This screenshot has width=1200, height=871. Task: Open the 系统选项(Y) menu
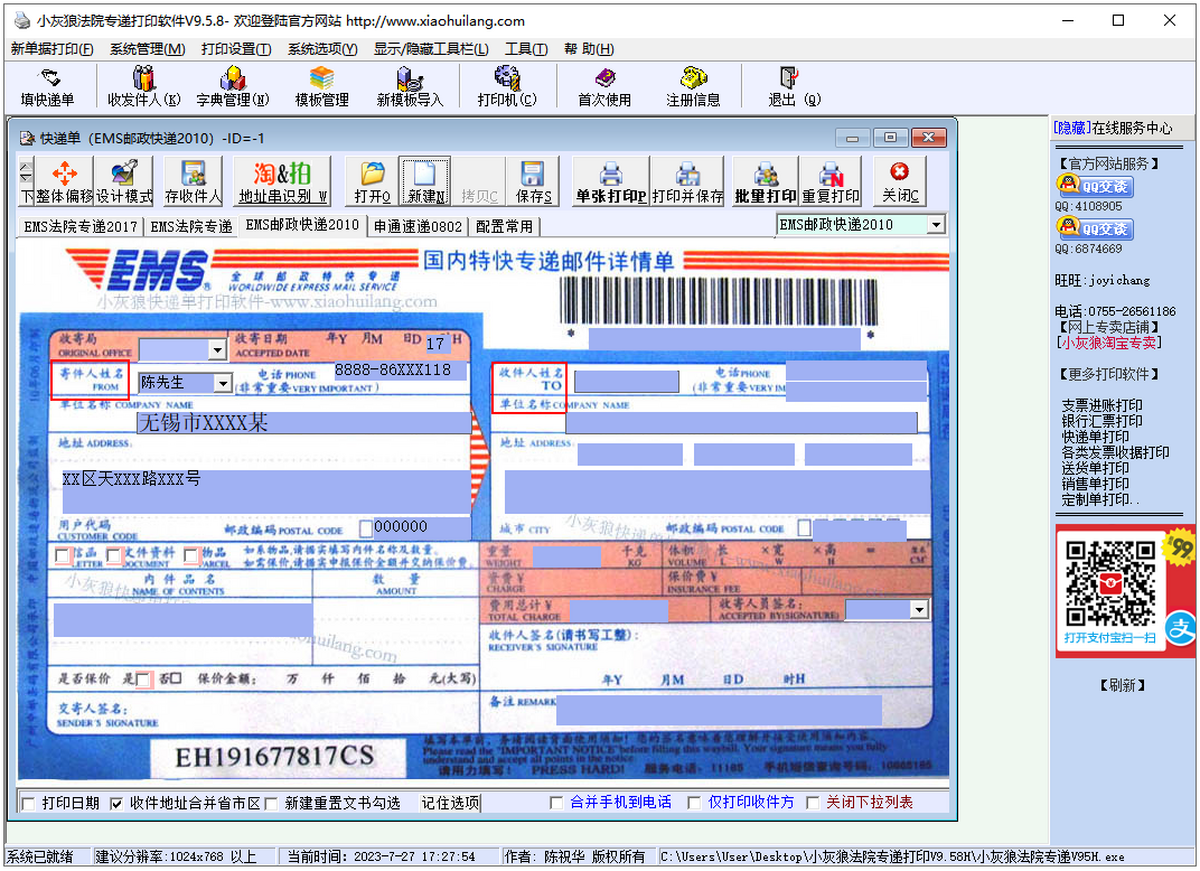(x=323, y=49)
